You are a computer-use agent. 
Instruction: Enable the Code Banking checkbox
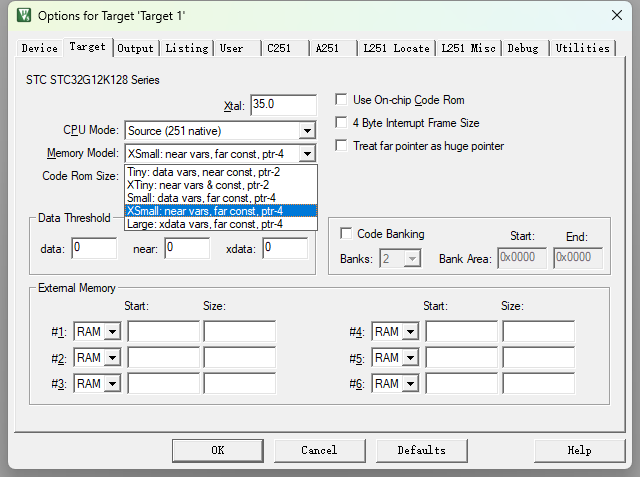(346, 233)
